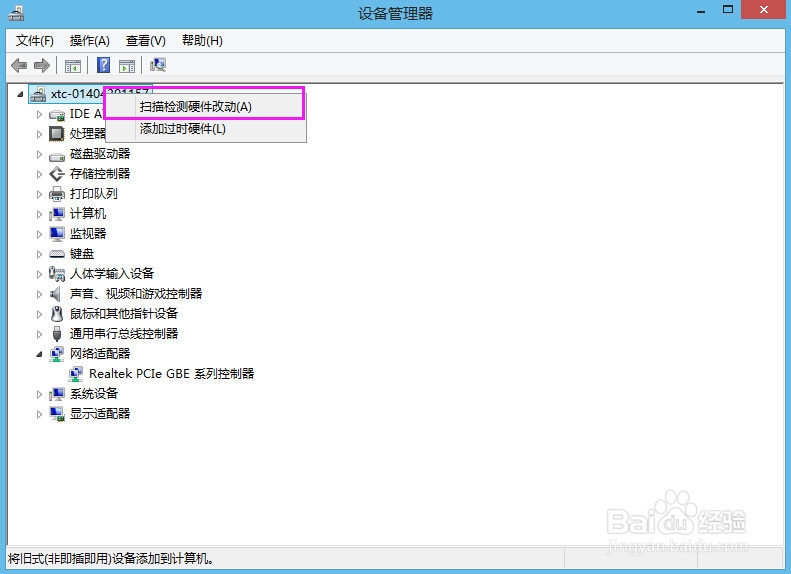Click the Forward arrow toolbar icon
Screen dimensions: 791x574
point(41,65)
